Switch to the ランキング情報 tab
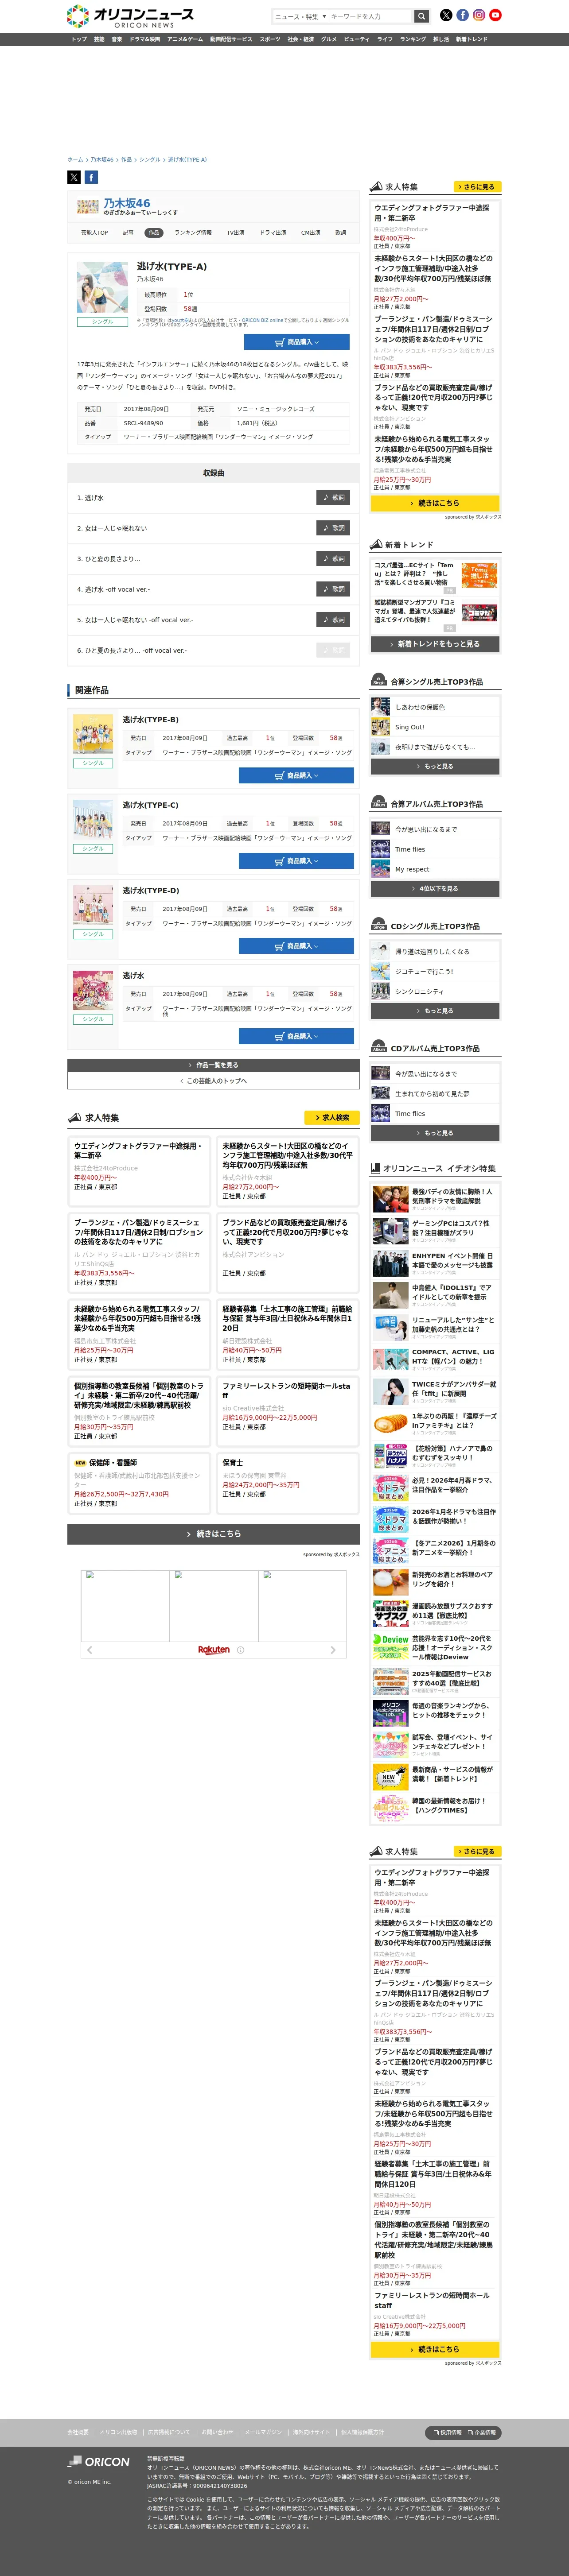569x2576 pixels. (x=193, y=232)
